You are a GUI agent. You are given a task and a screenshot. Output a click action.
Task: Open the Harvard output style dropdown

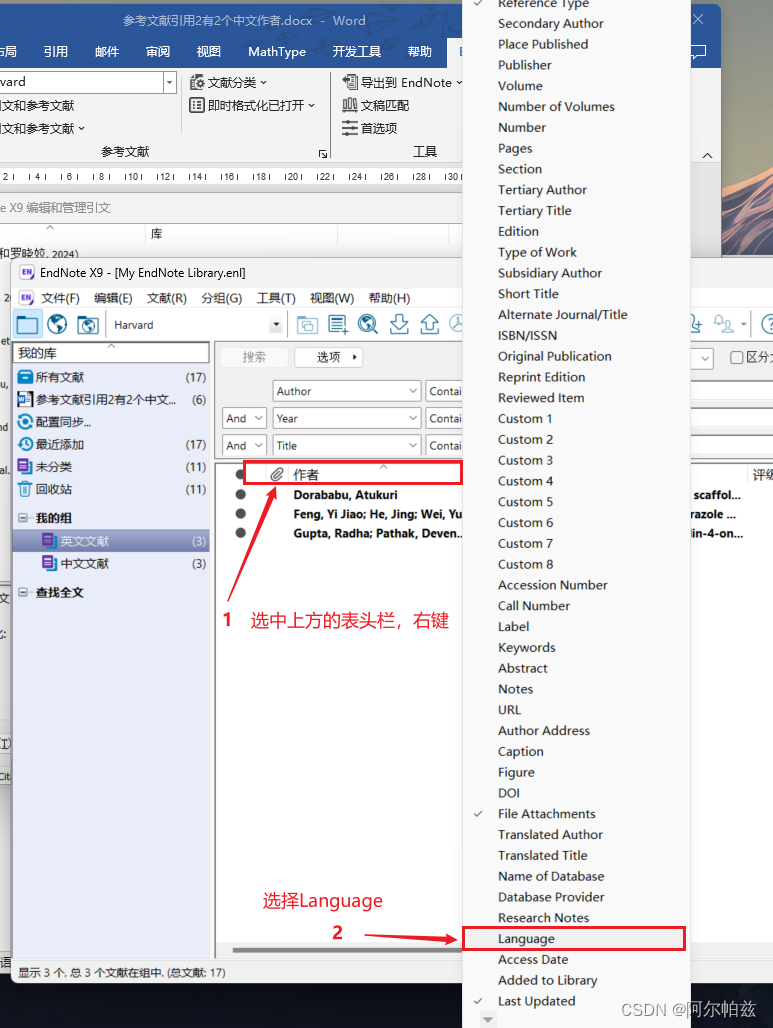coord(276,325)
